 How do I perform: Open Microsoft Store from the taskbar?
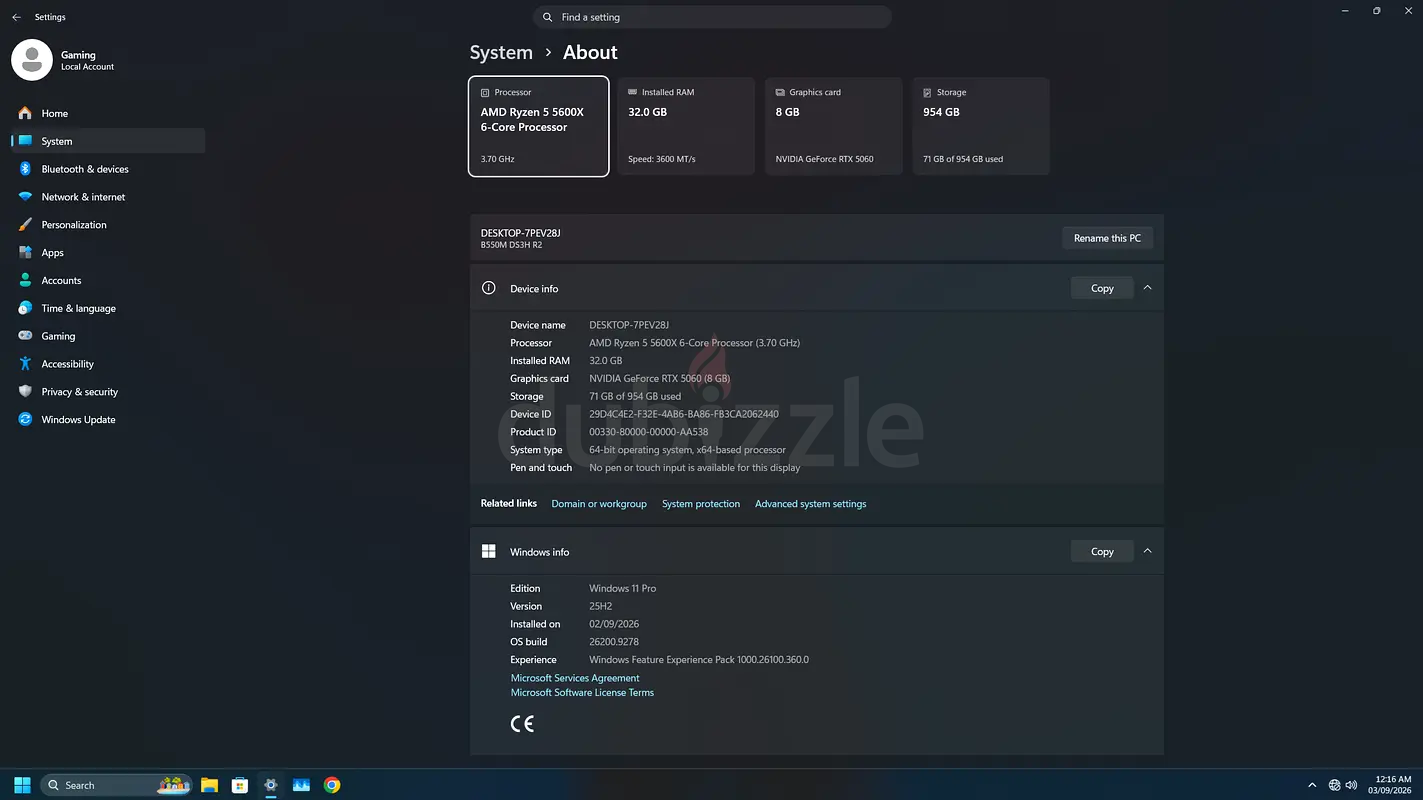coord(240,785)
